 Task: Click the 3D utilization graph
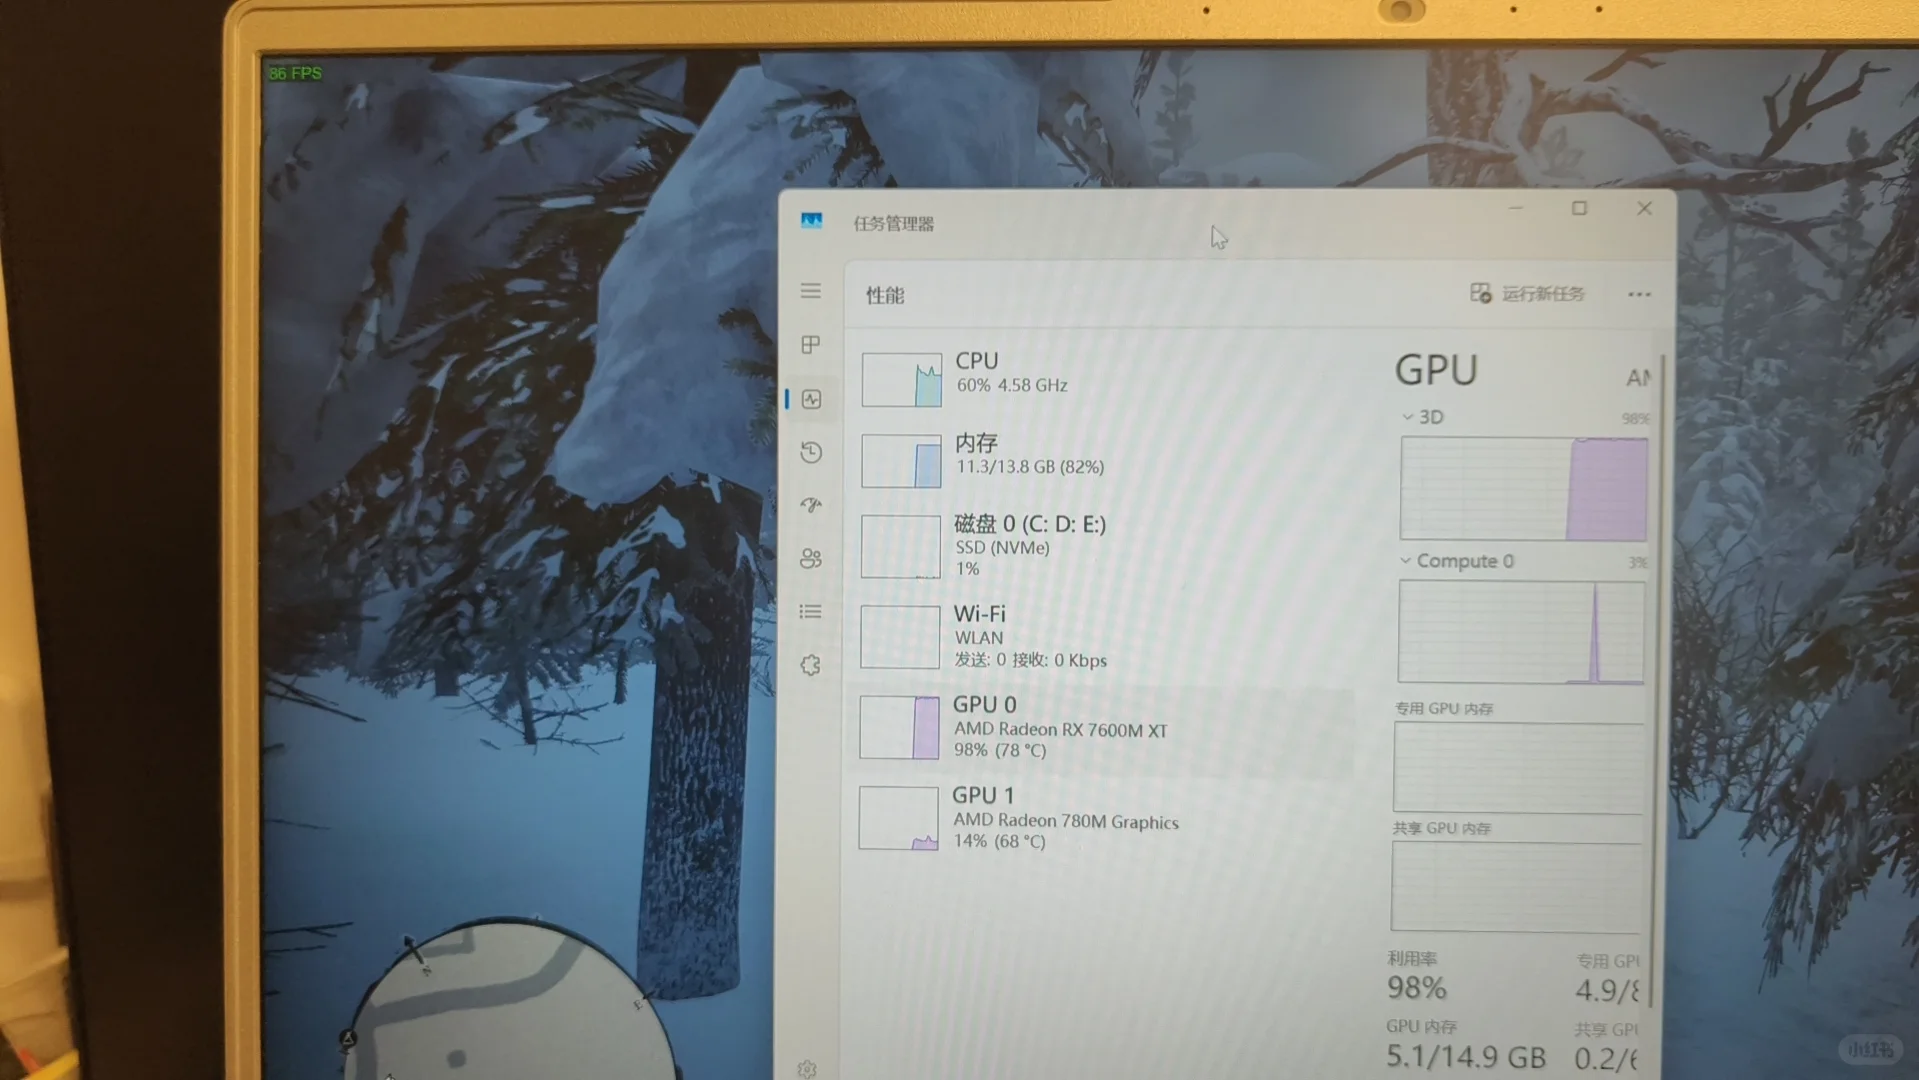tap(1523, 488)
